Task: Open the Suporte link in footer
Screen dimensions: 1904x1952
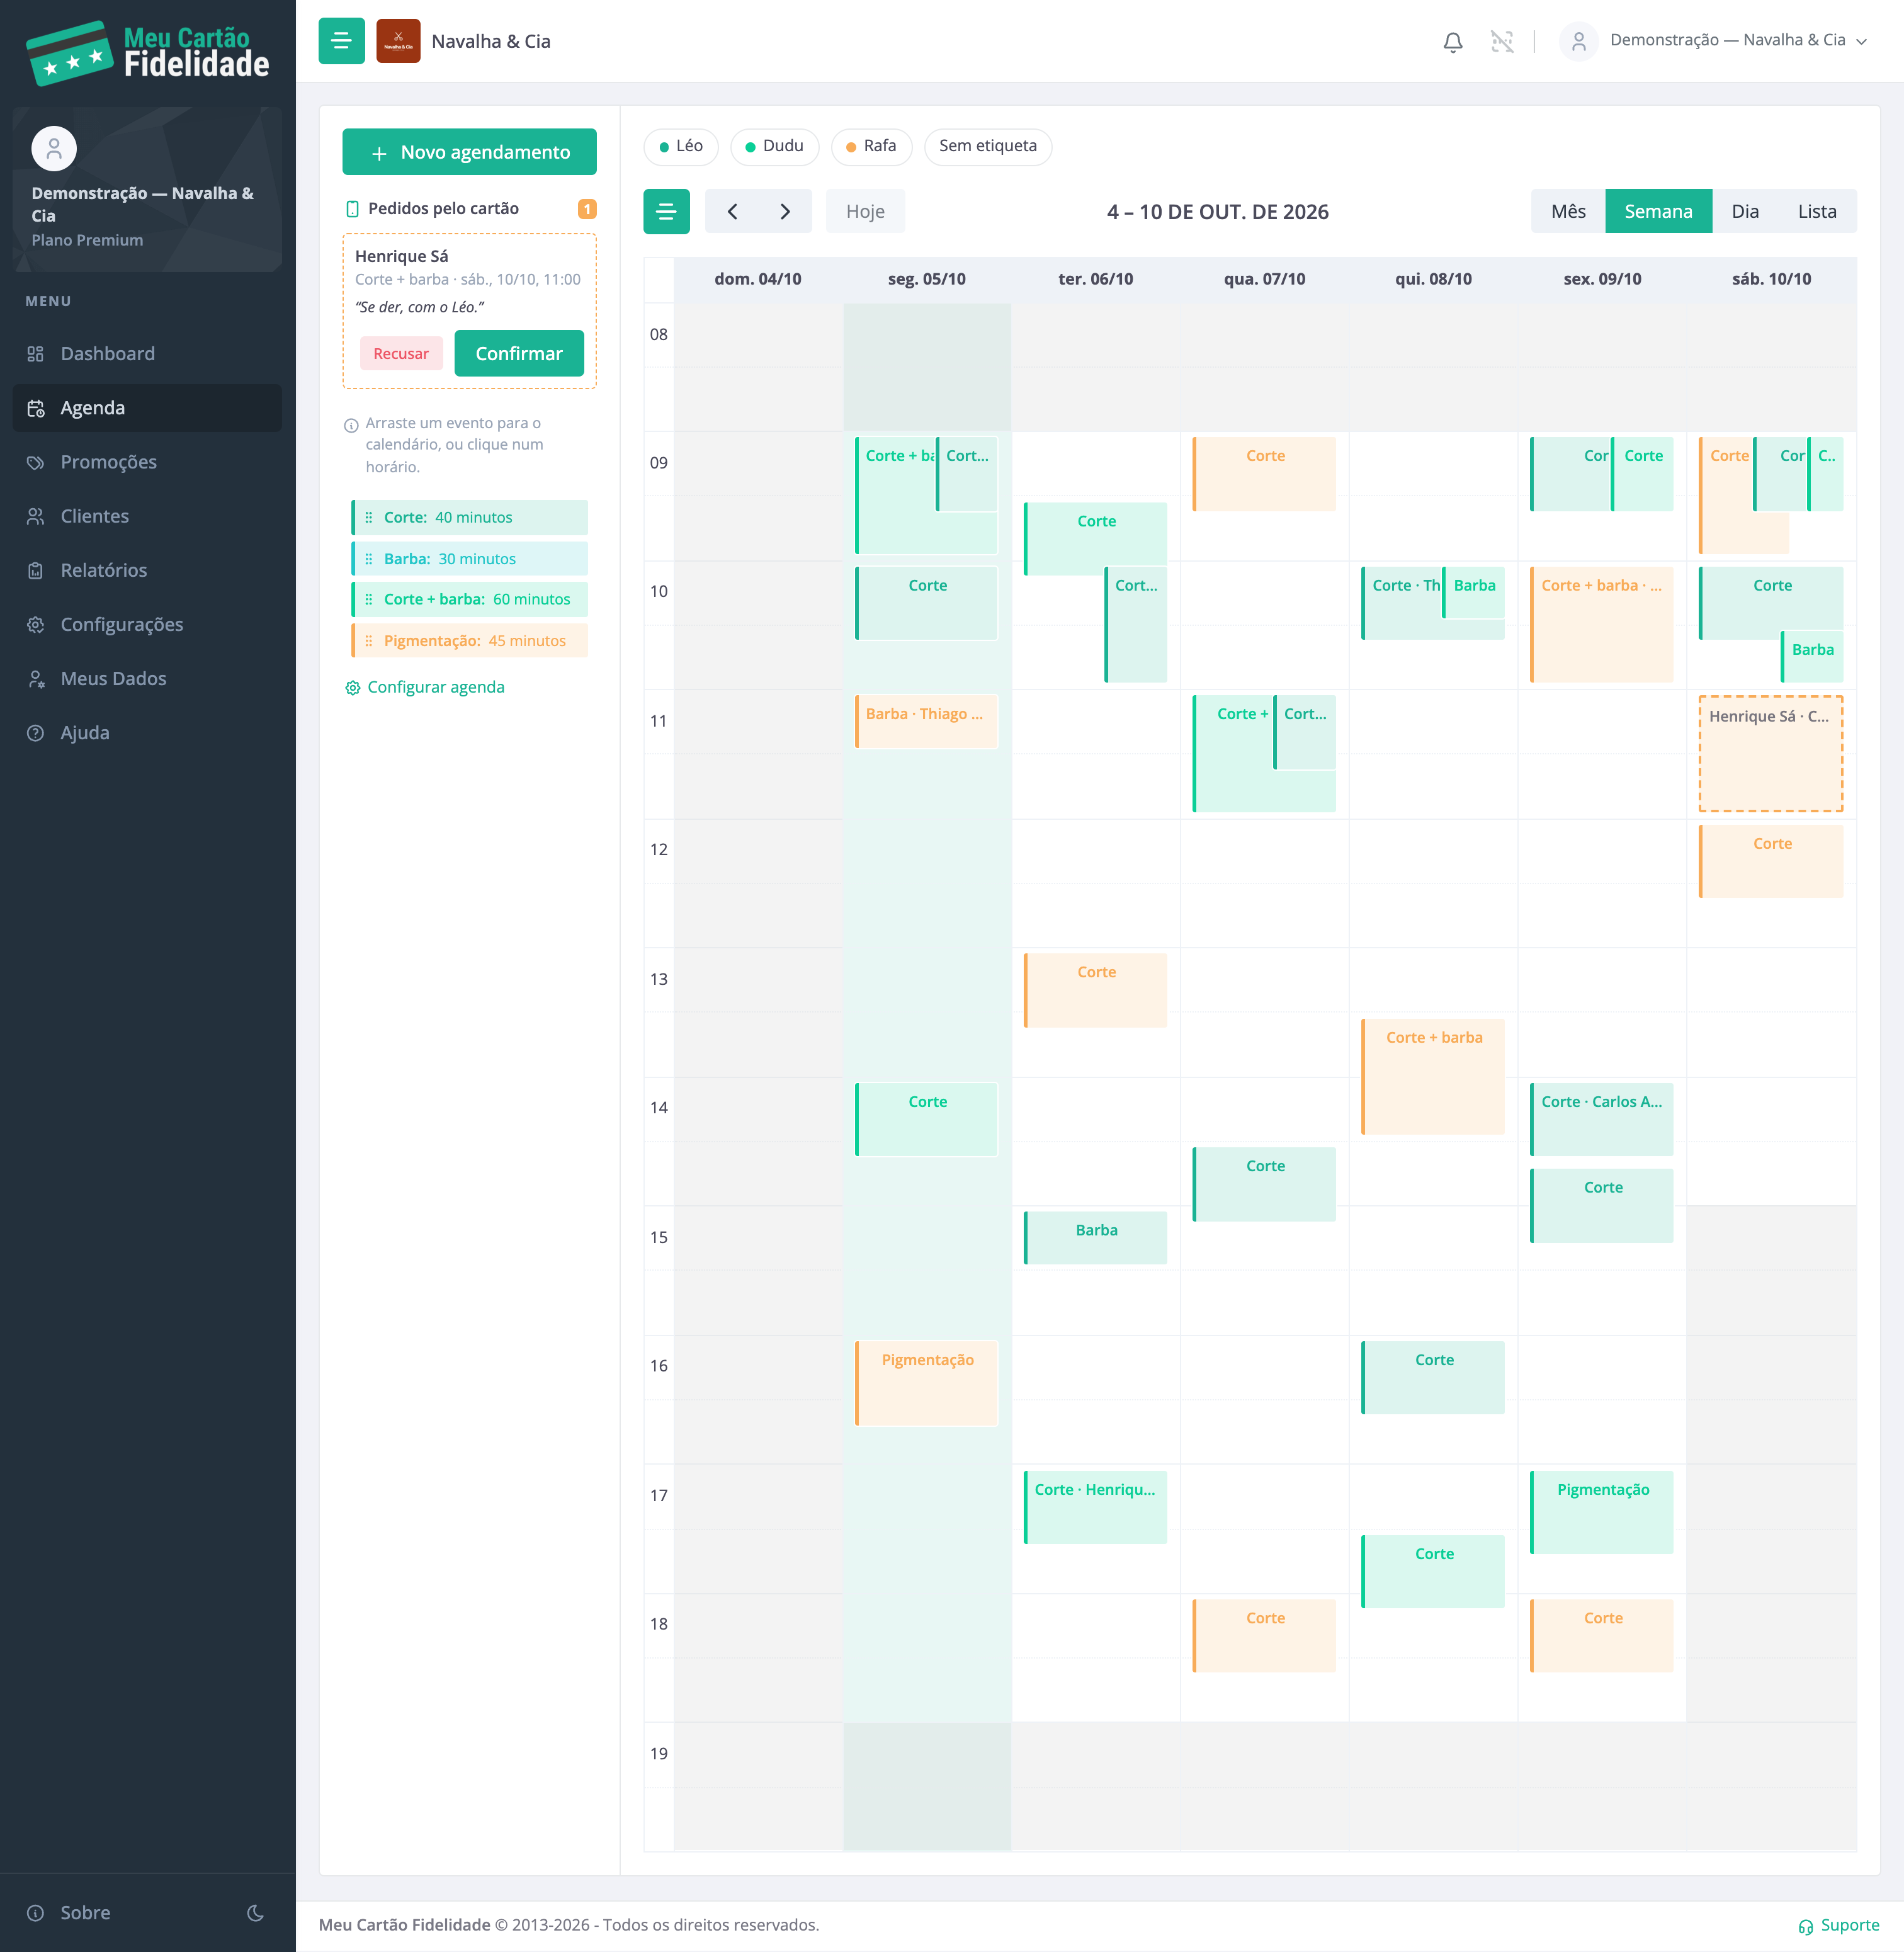Action: (x=1838, y=1925)
